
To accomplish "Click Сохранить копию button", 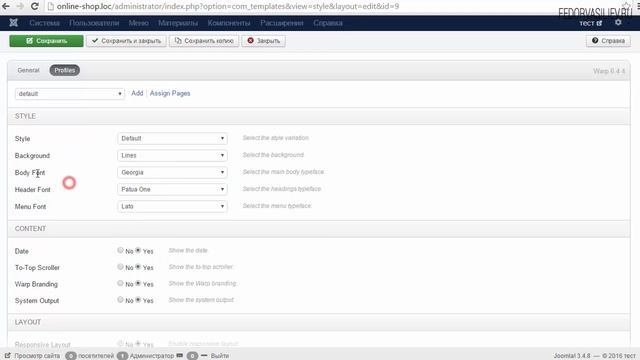I will pos(204,41).
